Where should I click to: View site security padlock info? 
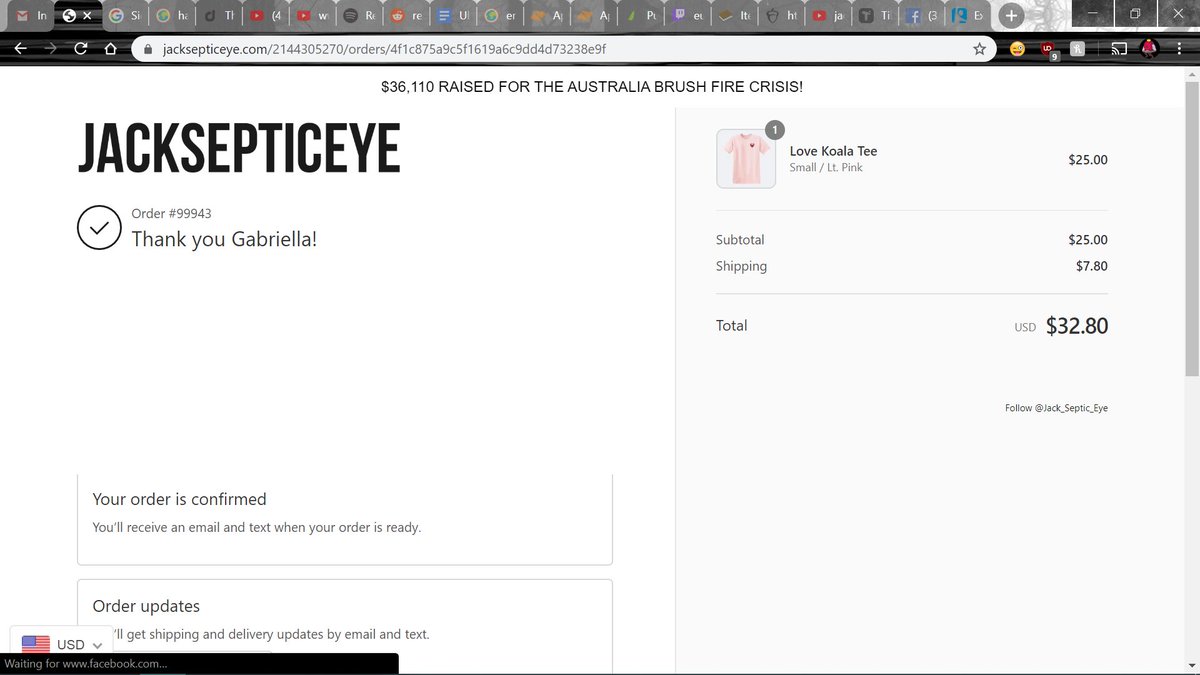(x=147, y=48)
